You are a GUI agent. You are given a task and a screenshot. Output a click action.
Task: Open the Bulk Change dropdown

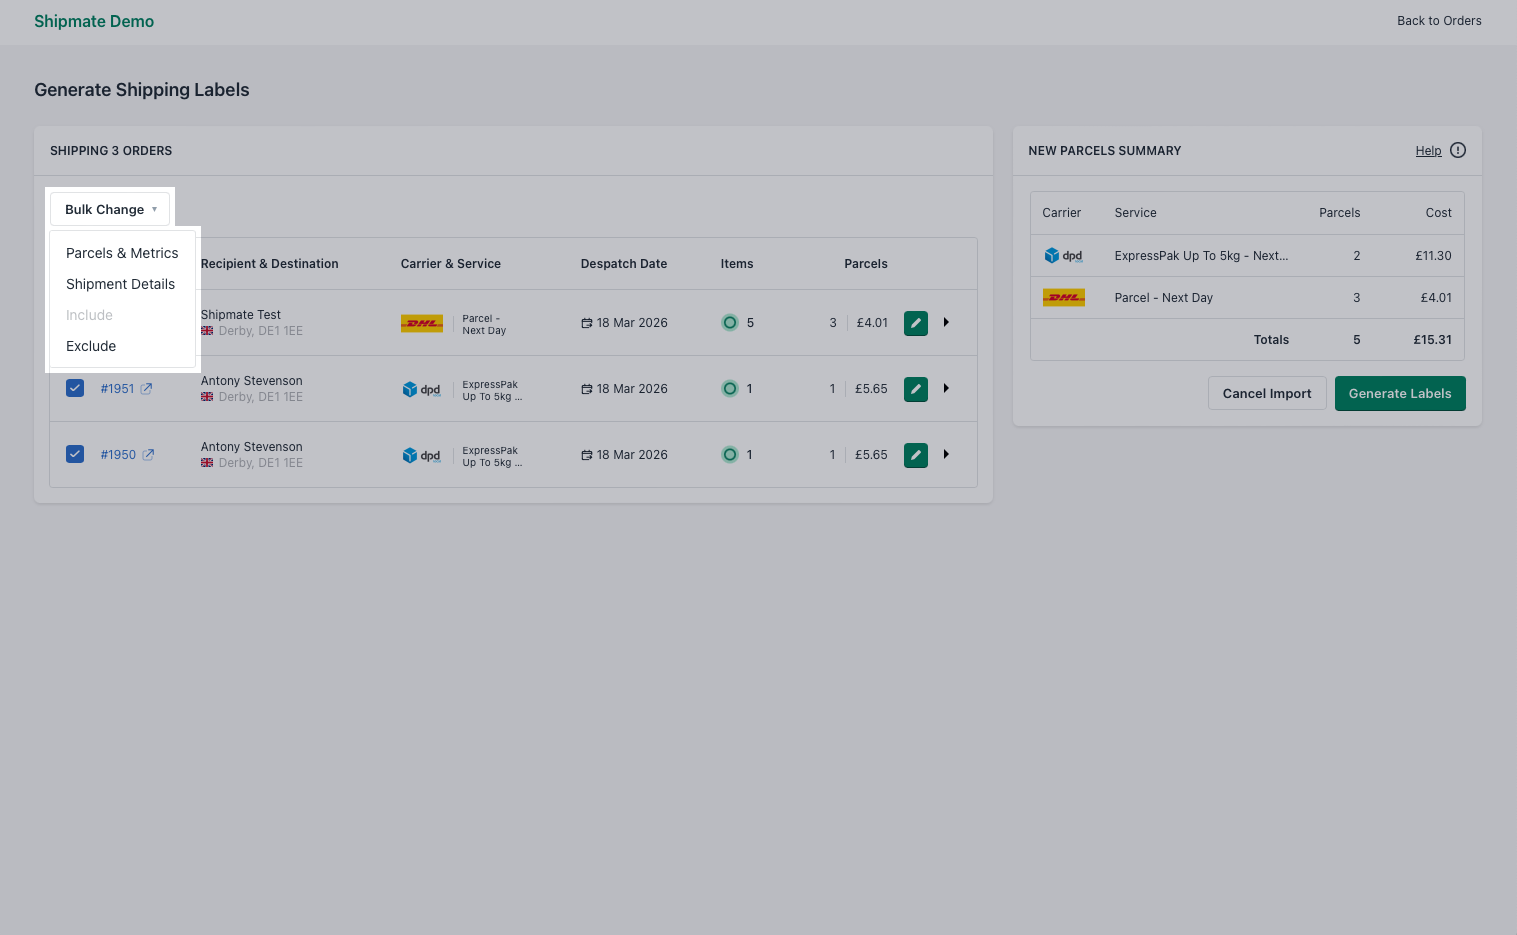point(110,209)
